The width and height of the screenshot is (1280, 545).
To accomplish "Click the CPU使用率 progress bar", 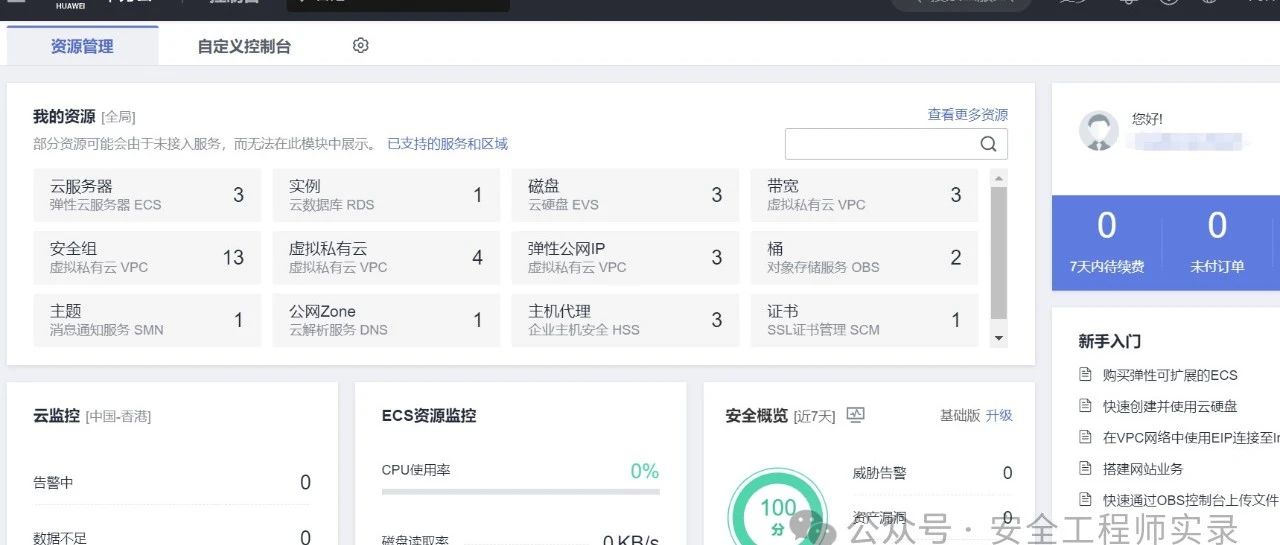I will [x=520, y=492].
